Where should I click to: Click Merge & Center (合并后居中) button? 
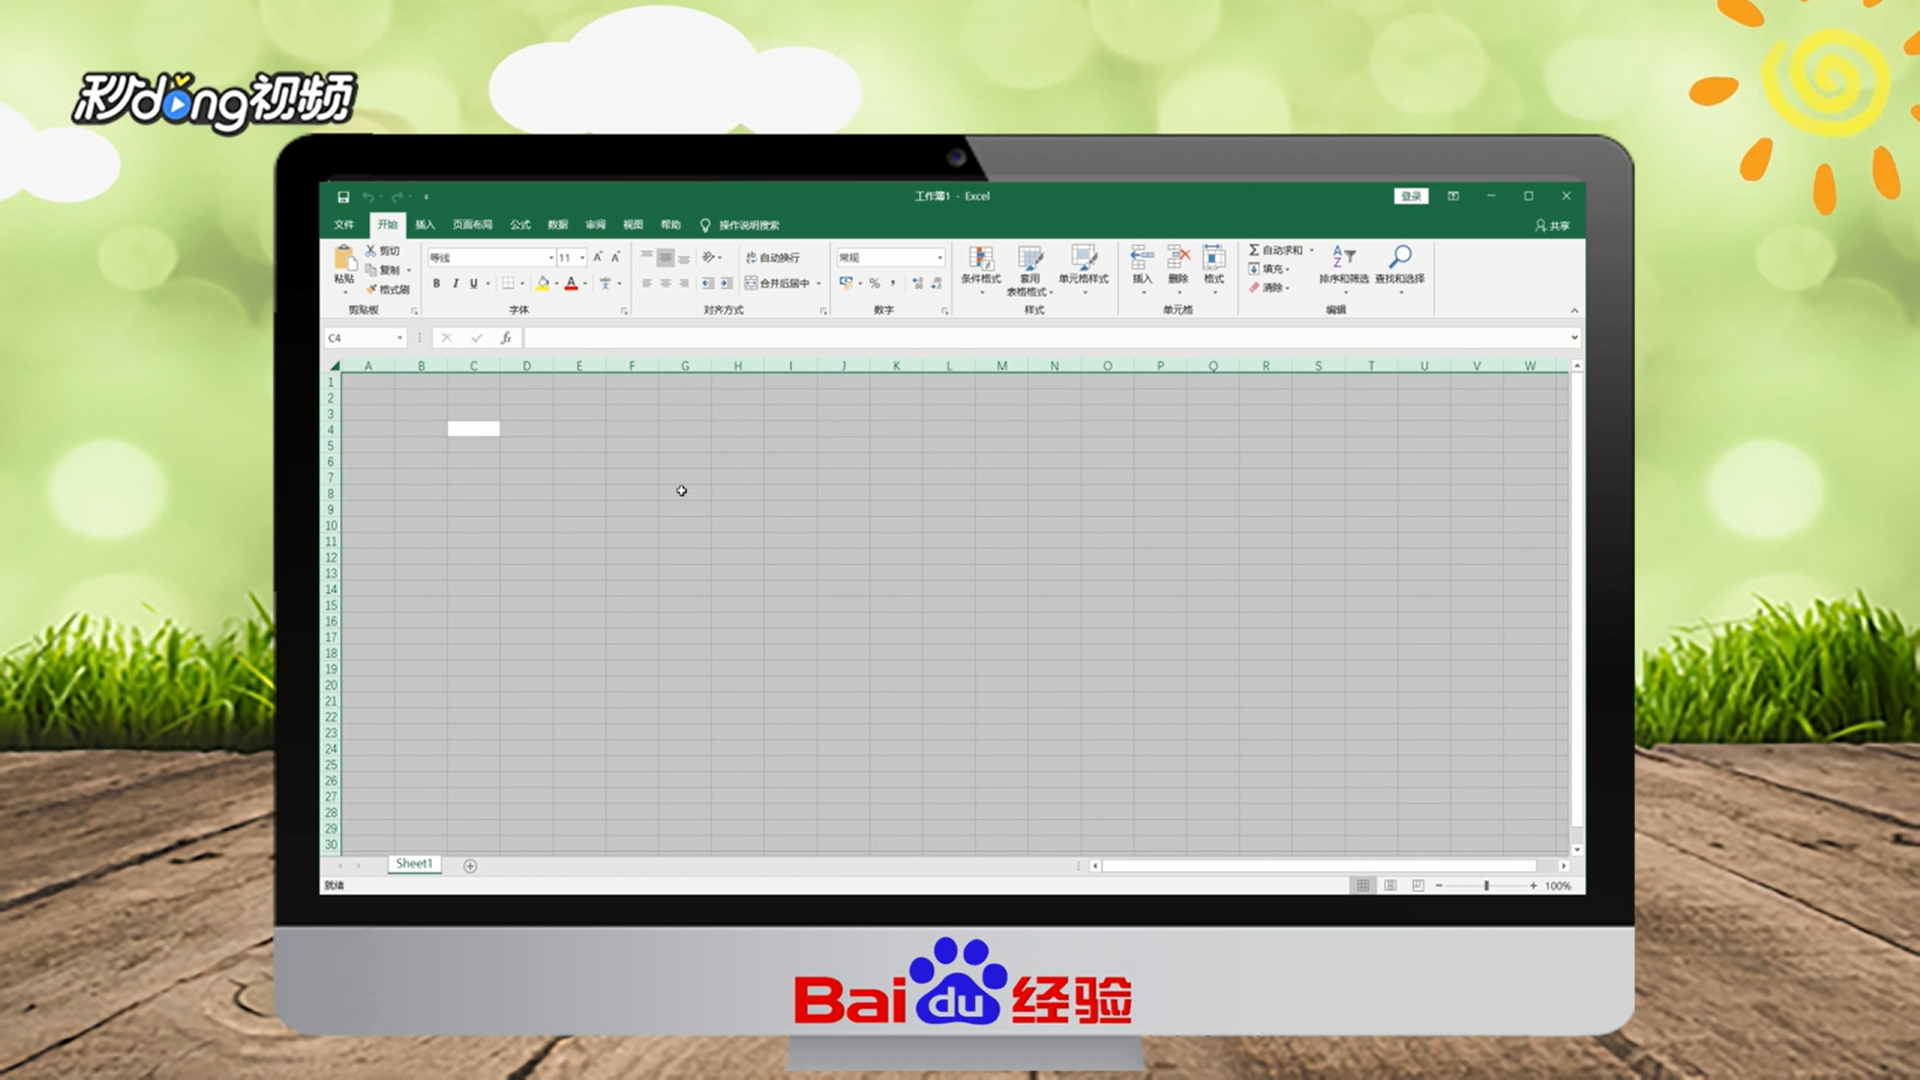(x=778, y=284)
